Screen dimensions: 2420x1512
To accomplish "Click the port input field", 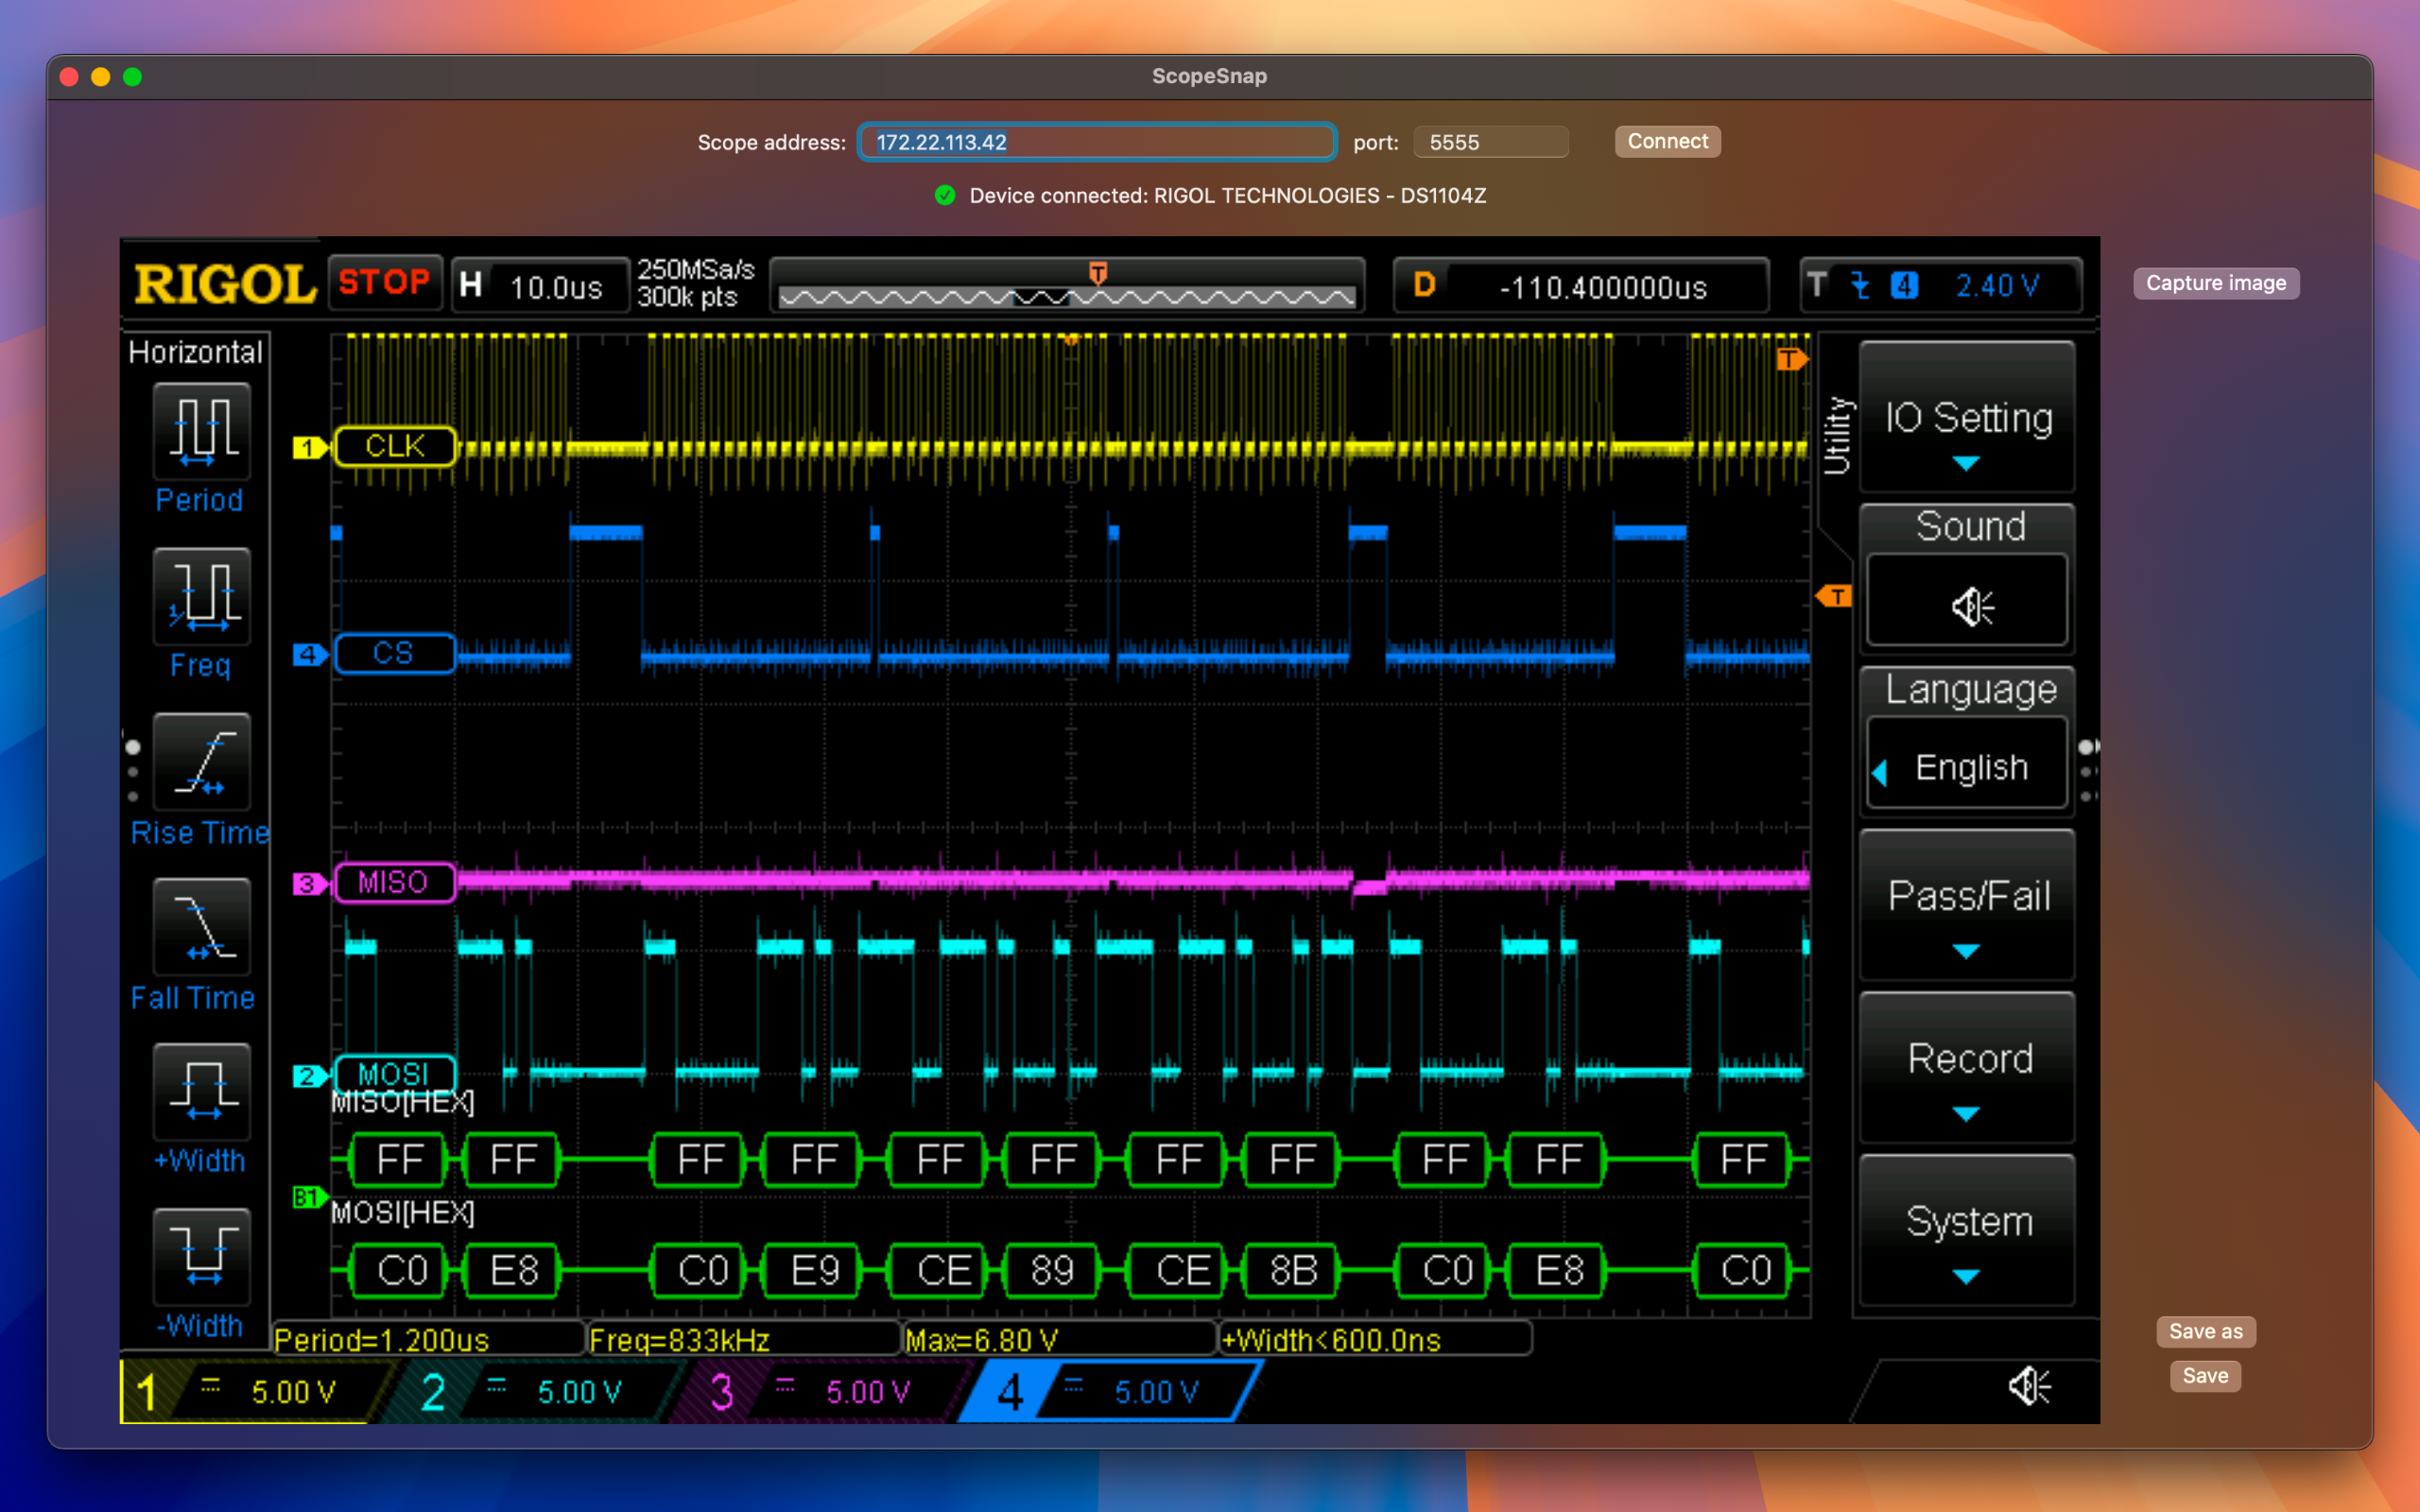I will click(x=1490, y=142).
